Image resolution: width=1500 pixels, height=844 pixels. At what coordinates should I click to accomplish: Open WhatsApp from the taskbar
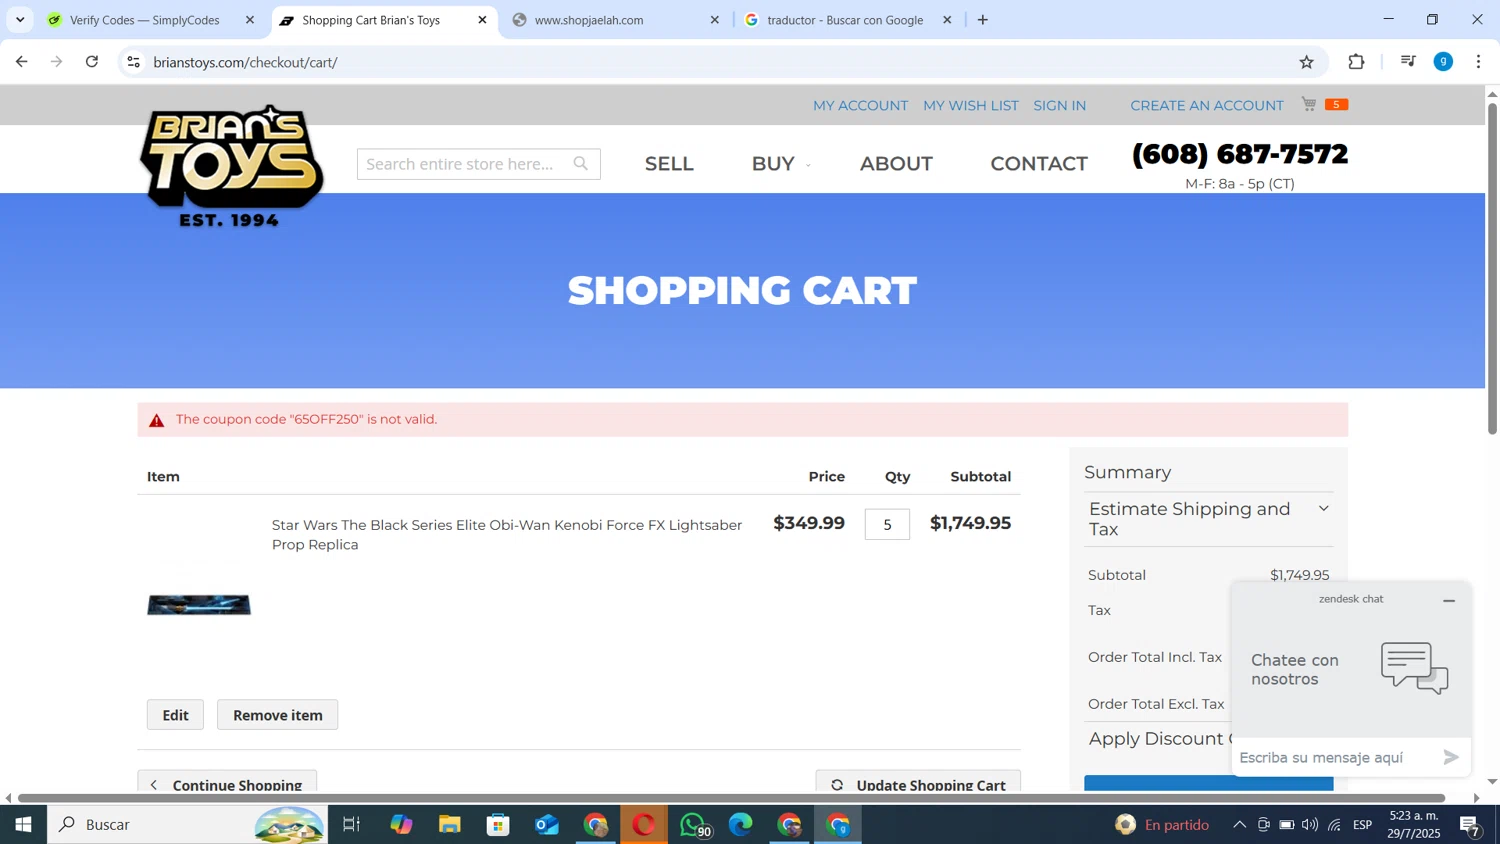point(694,825)
